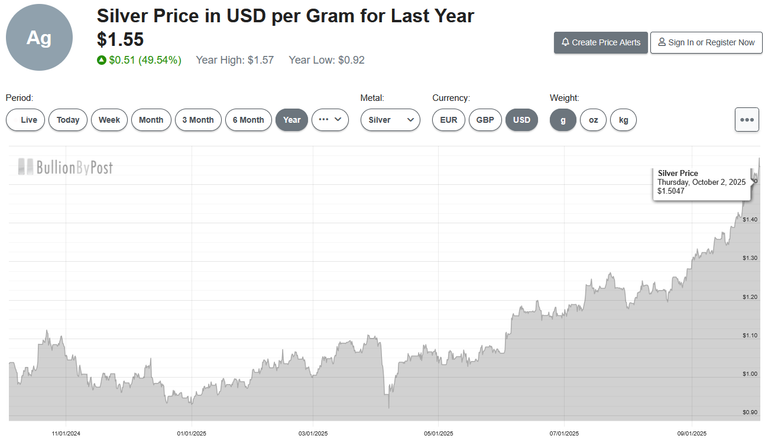Viewport: 768px width, 443px height.
Task: Select USD currency
Action: 521,120
